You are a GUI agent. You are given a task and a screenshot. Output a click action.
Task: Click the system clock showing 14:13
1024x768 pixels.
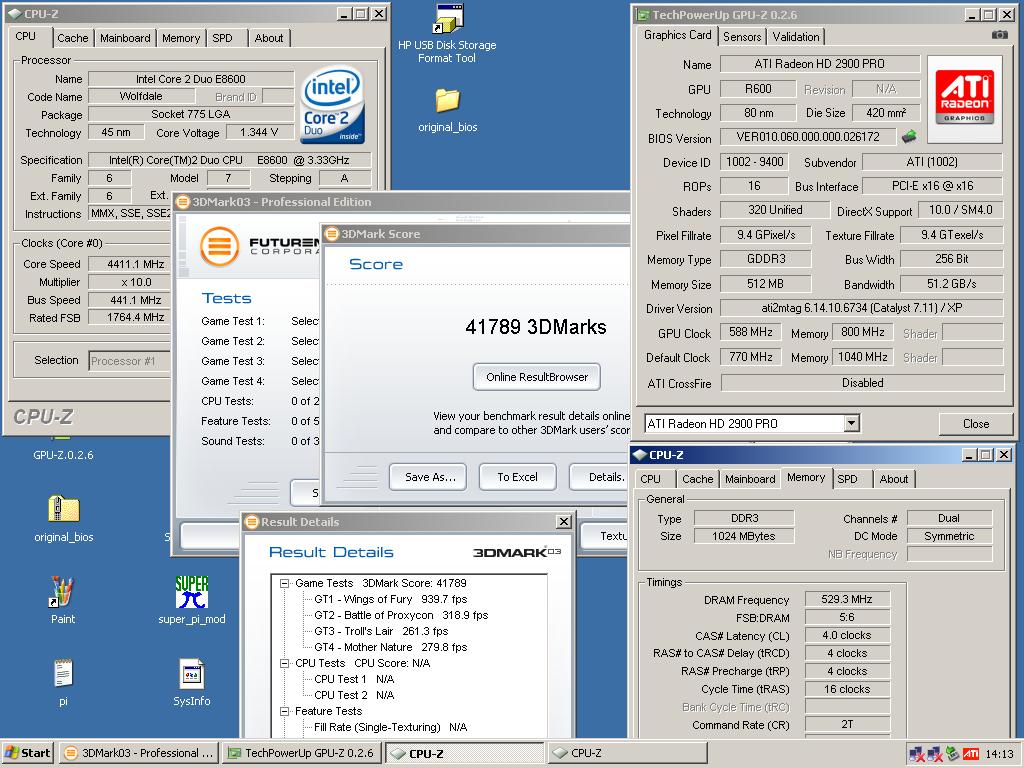pos(999,754)
